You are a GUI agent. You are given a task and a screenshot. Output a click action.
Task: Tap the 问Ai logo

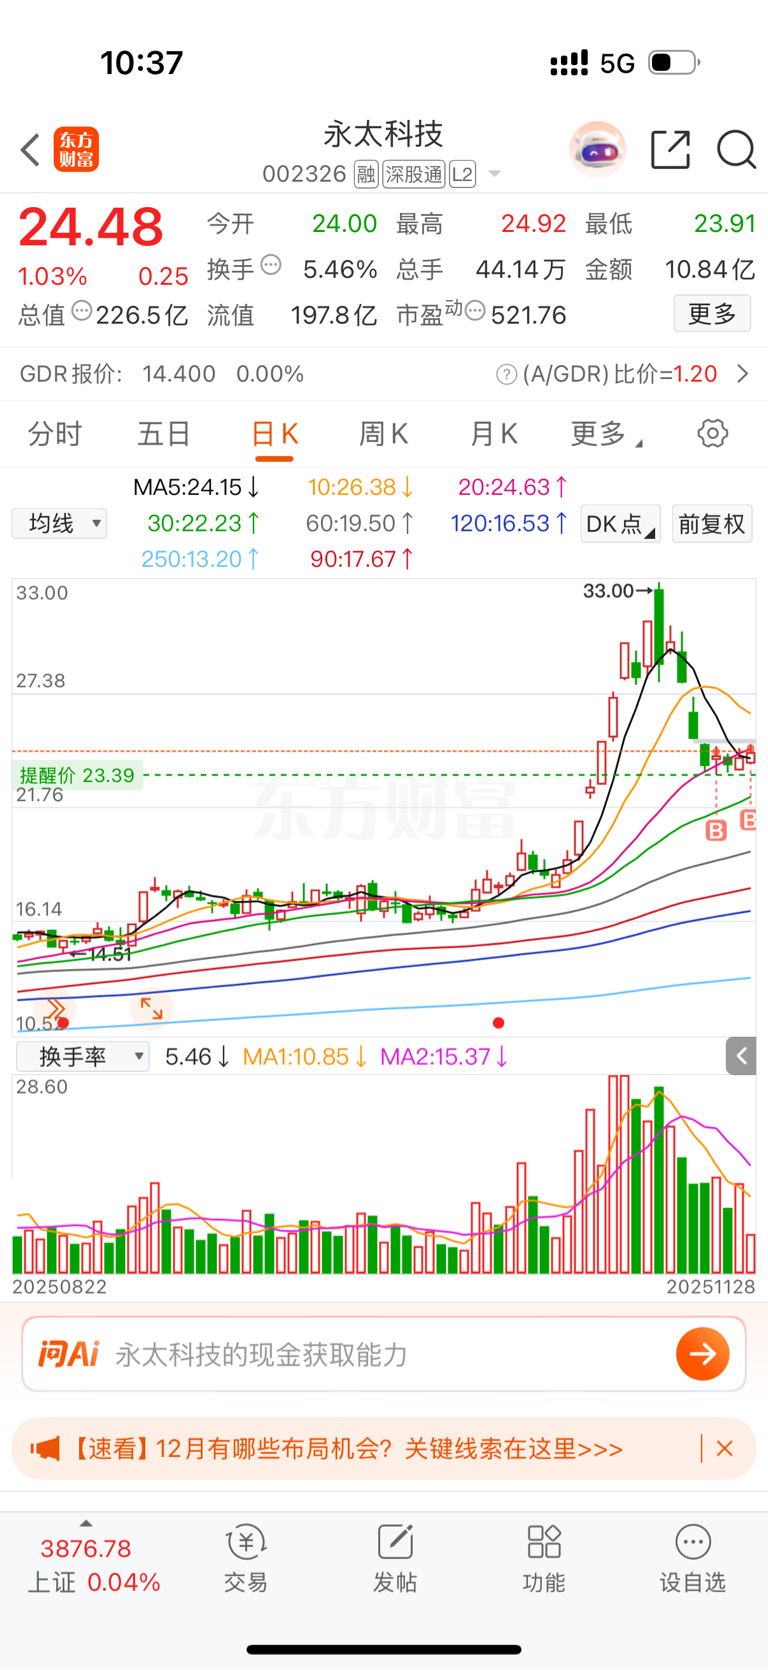(x=68, y=1354)
